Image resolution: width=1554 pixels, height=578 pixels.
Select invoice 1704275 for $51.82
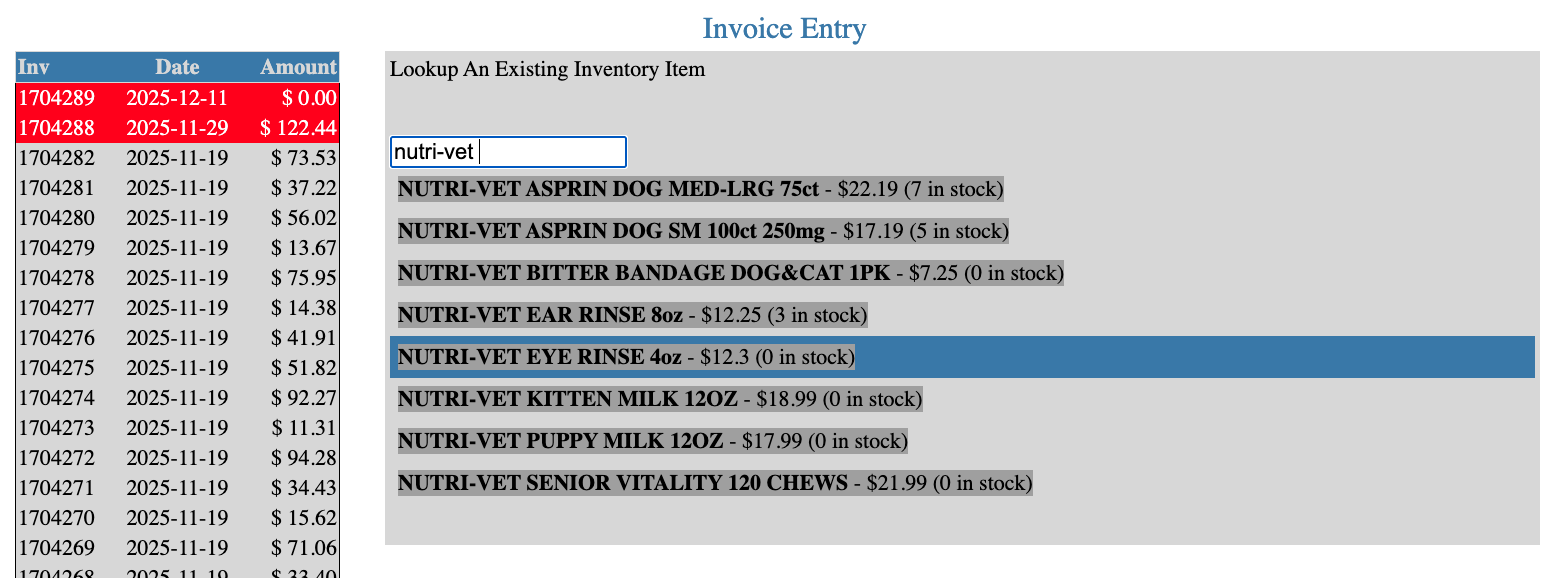(177, 368)
